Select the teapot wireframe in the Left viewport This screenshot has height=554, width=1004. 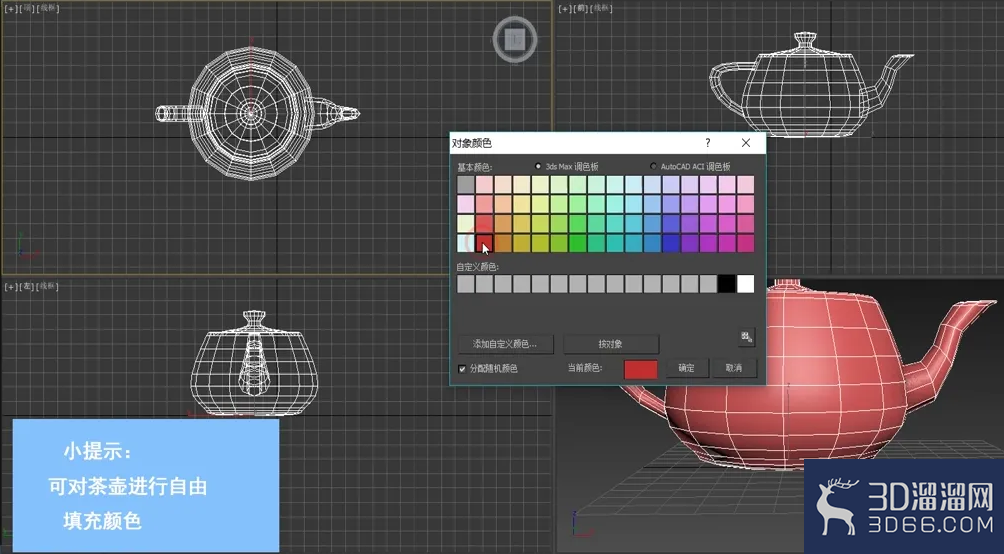(x=254, y=363)
